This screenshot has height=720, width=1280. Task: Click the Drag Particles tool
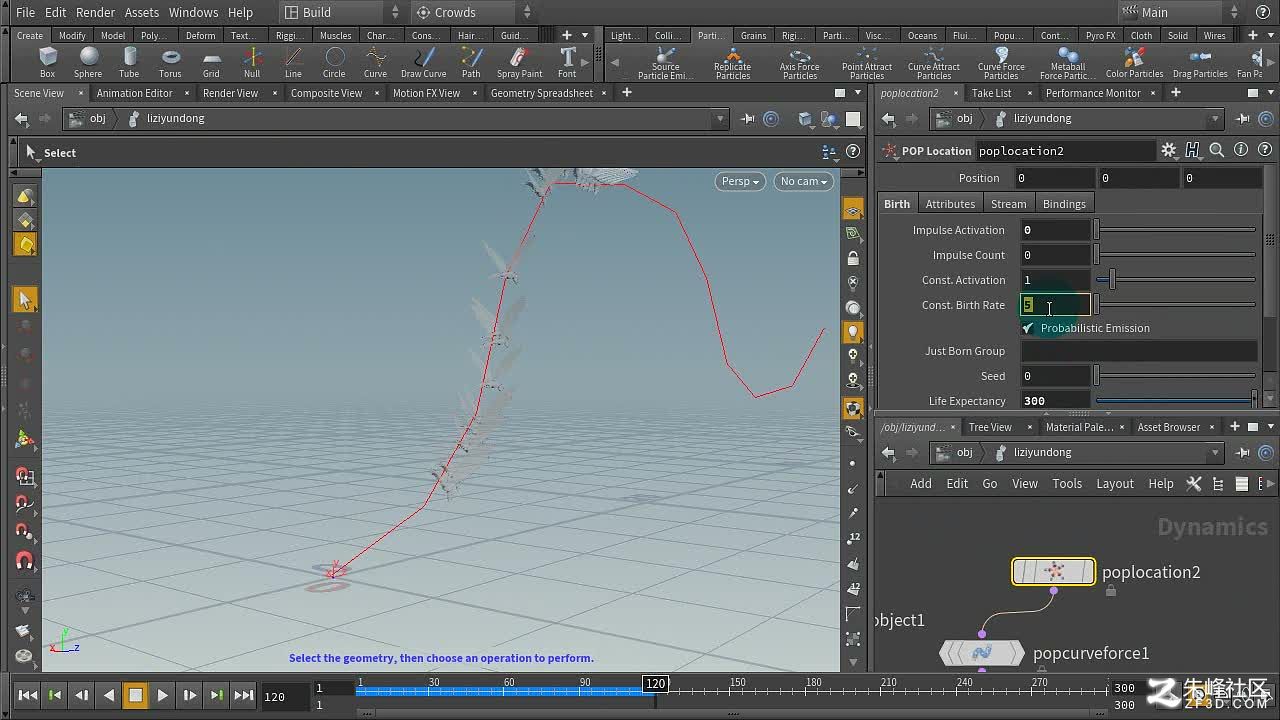[x=1200, y=63]
